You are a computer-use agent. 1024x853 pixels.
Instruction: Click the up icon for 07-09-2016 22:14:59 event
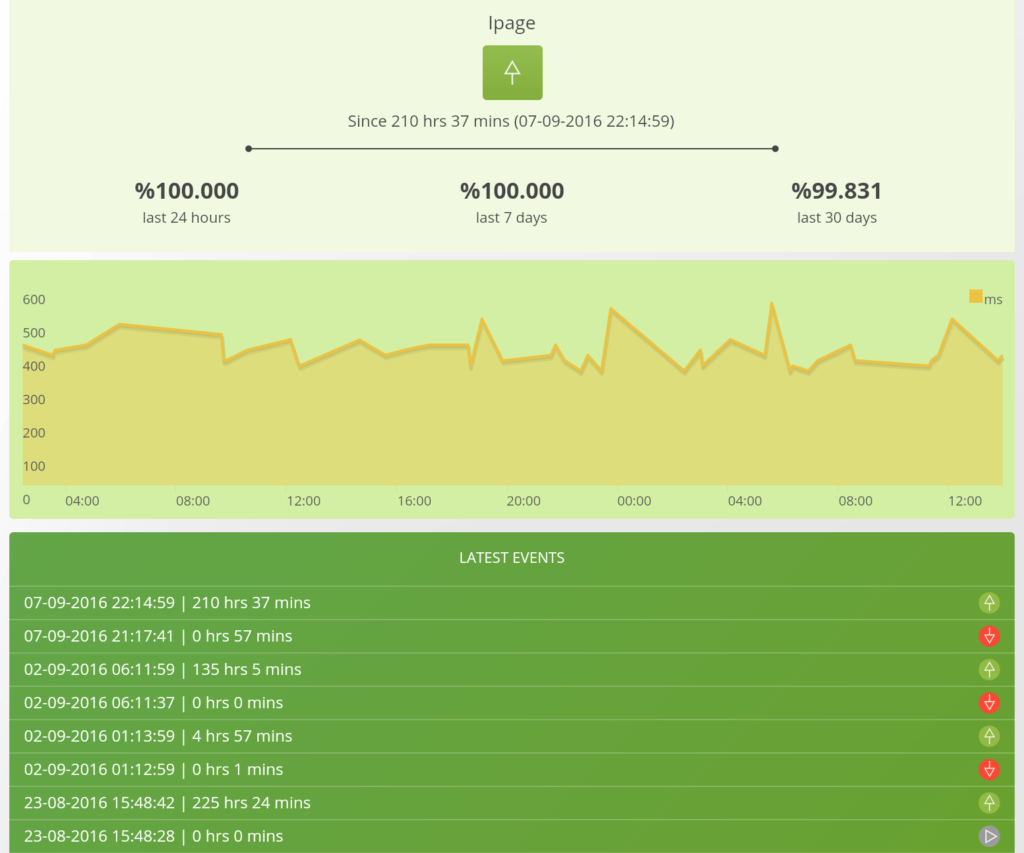pos(989,602)
